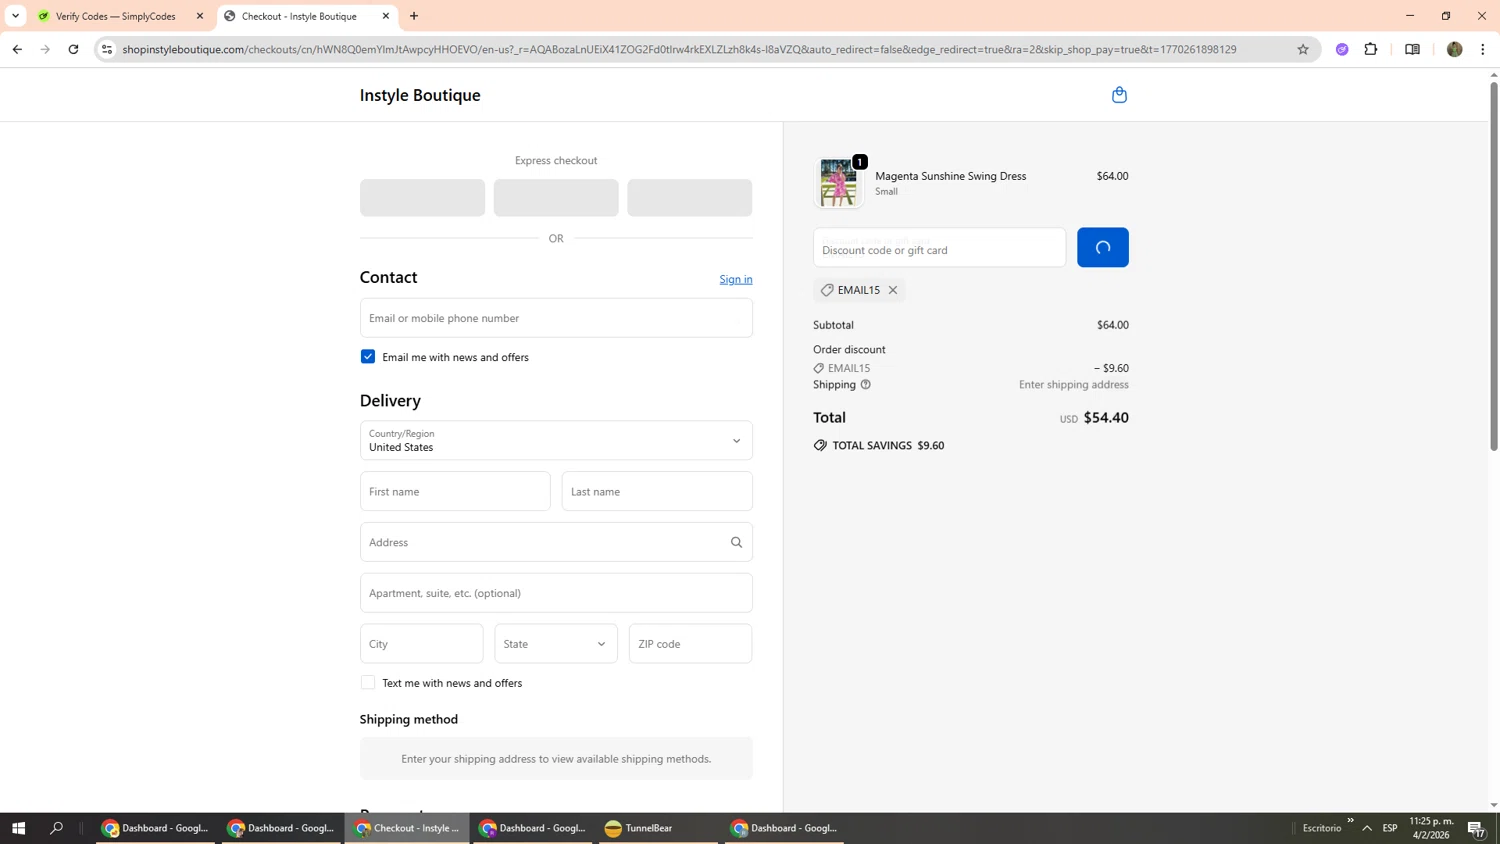Click the 'Enter shipping address' text
1500x844 pixels.
1074,385
